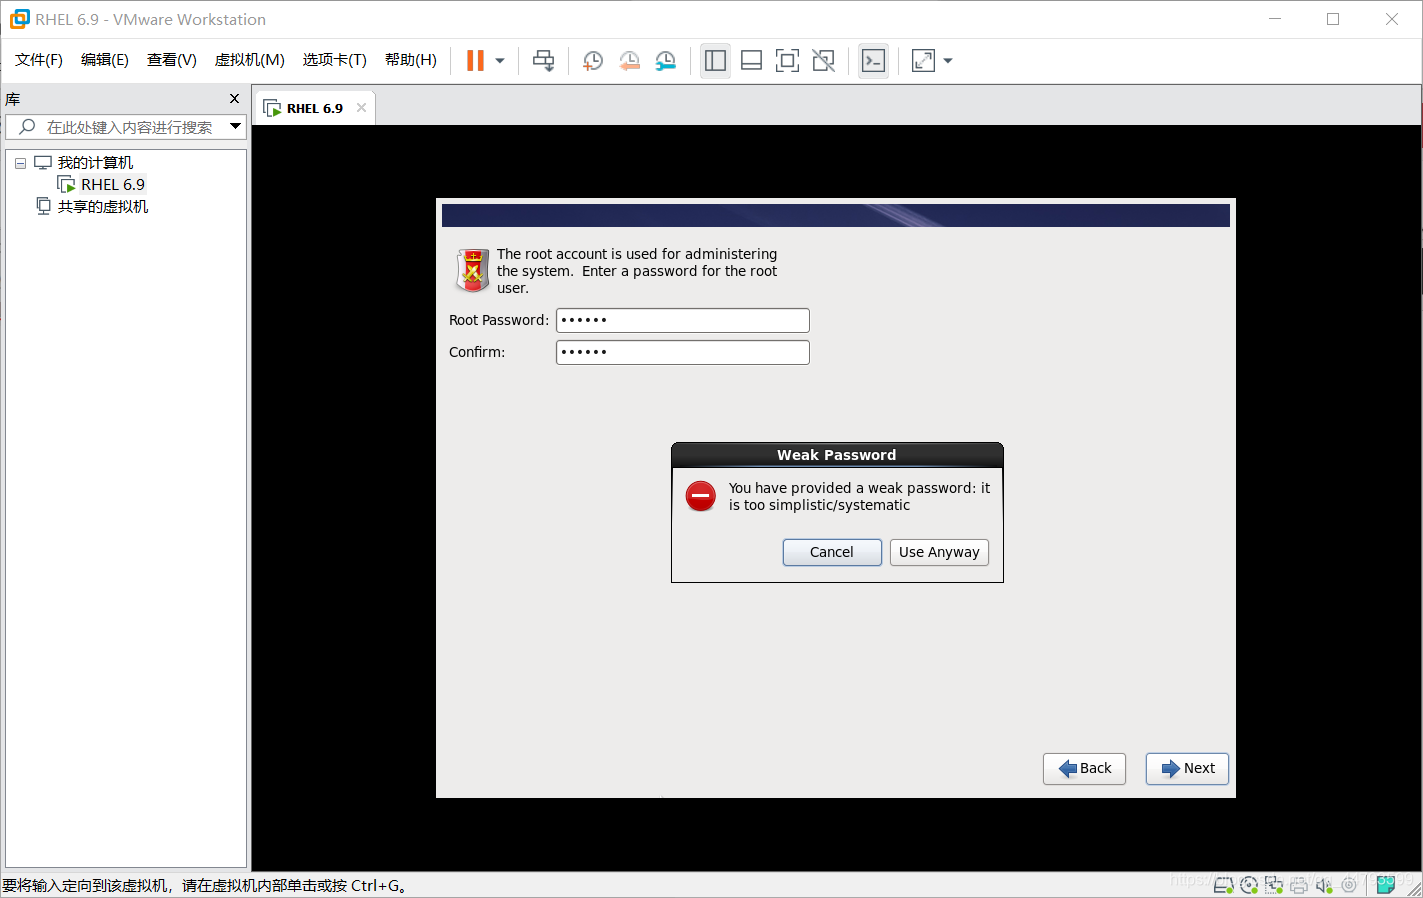Click the stretch guest display icon
This screenshot has height=898, width=1423.
(x=923, y=61)
